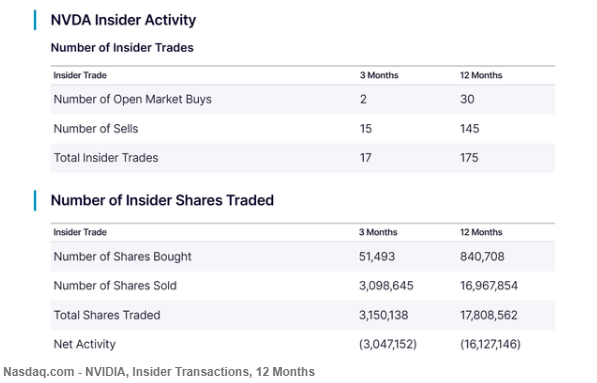Image resolution: width=597 pixels, height=383 pixels.
Task: Select the Number of Insider Trades subheading
Action: click(122, 48)
